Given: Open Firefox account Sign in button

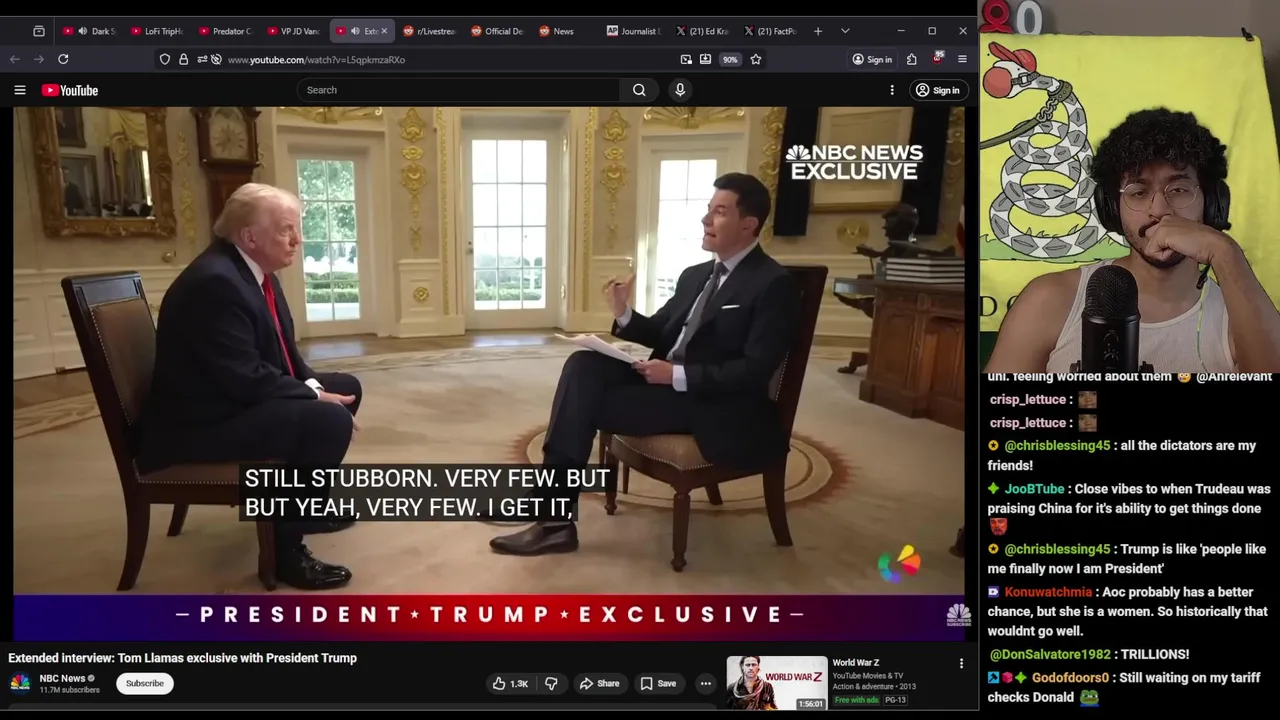Looking at the screenshot, I should coord(872,59).
